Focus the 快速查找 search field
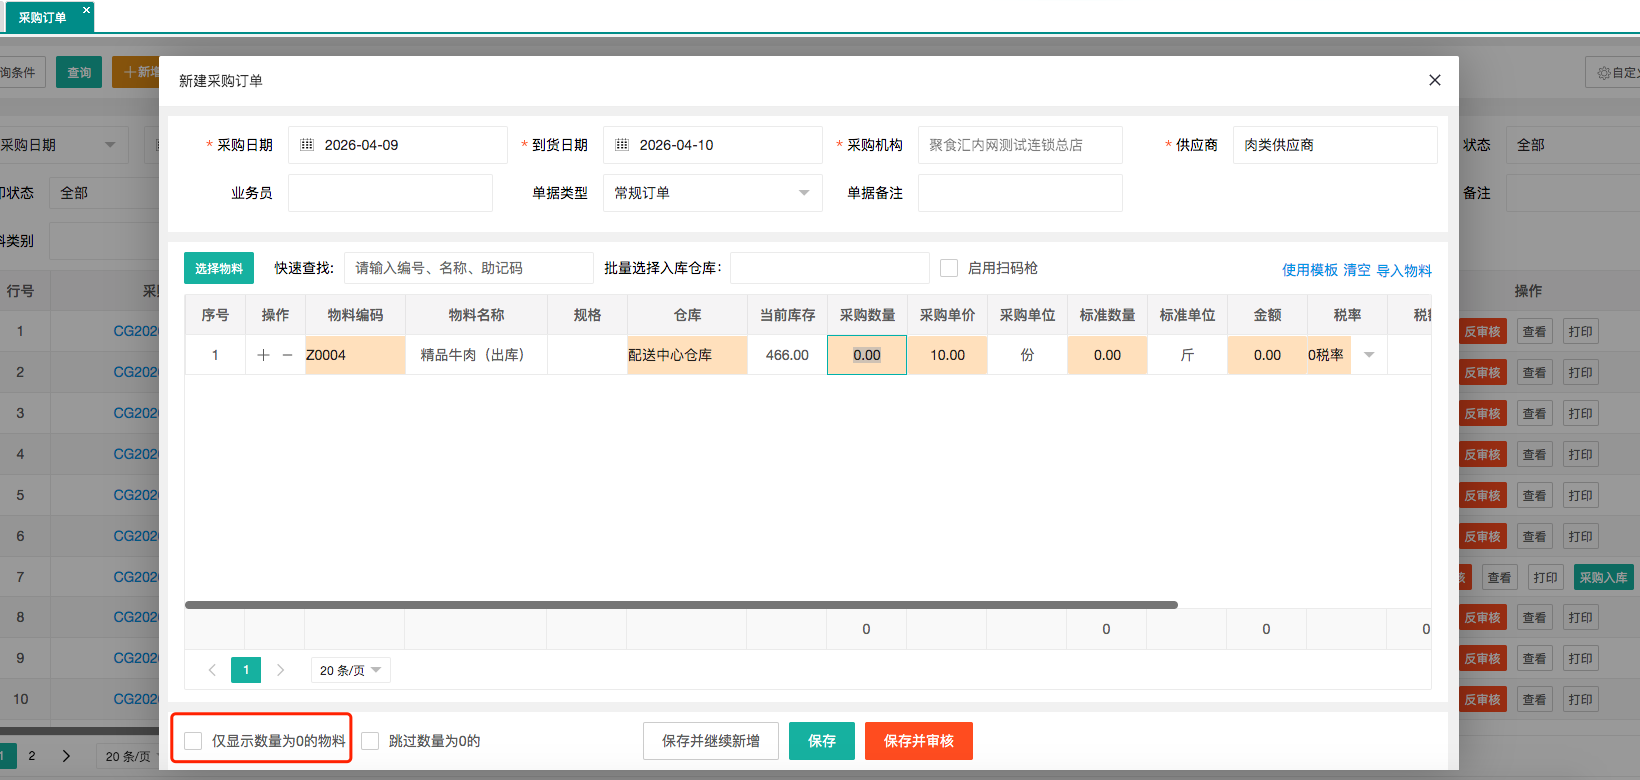1640x780 pixels. click(469, 268)
